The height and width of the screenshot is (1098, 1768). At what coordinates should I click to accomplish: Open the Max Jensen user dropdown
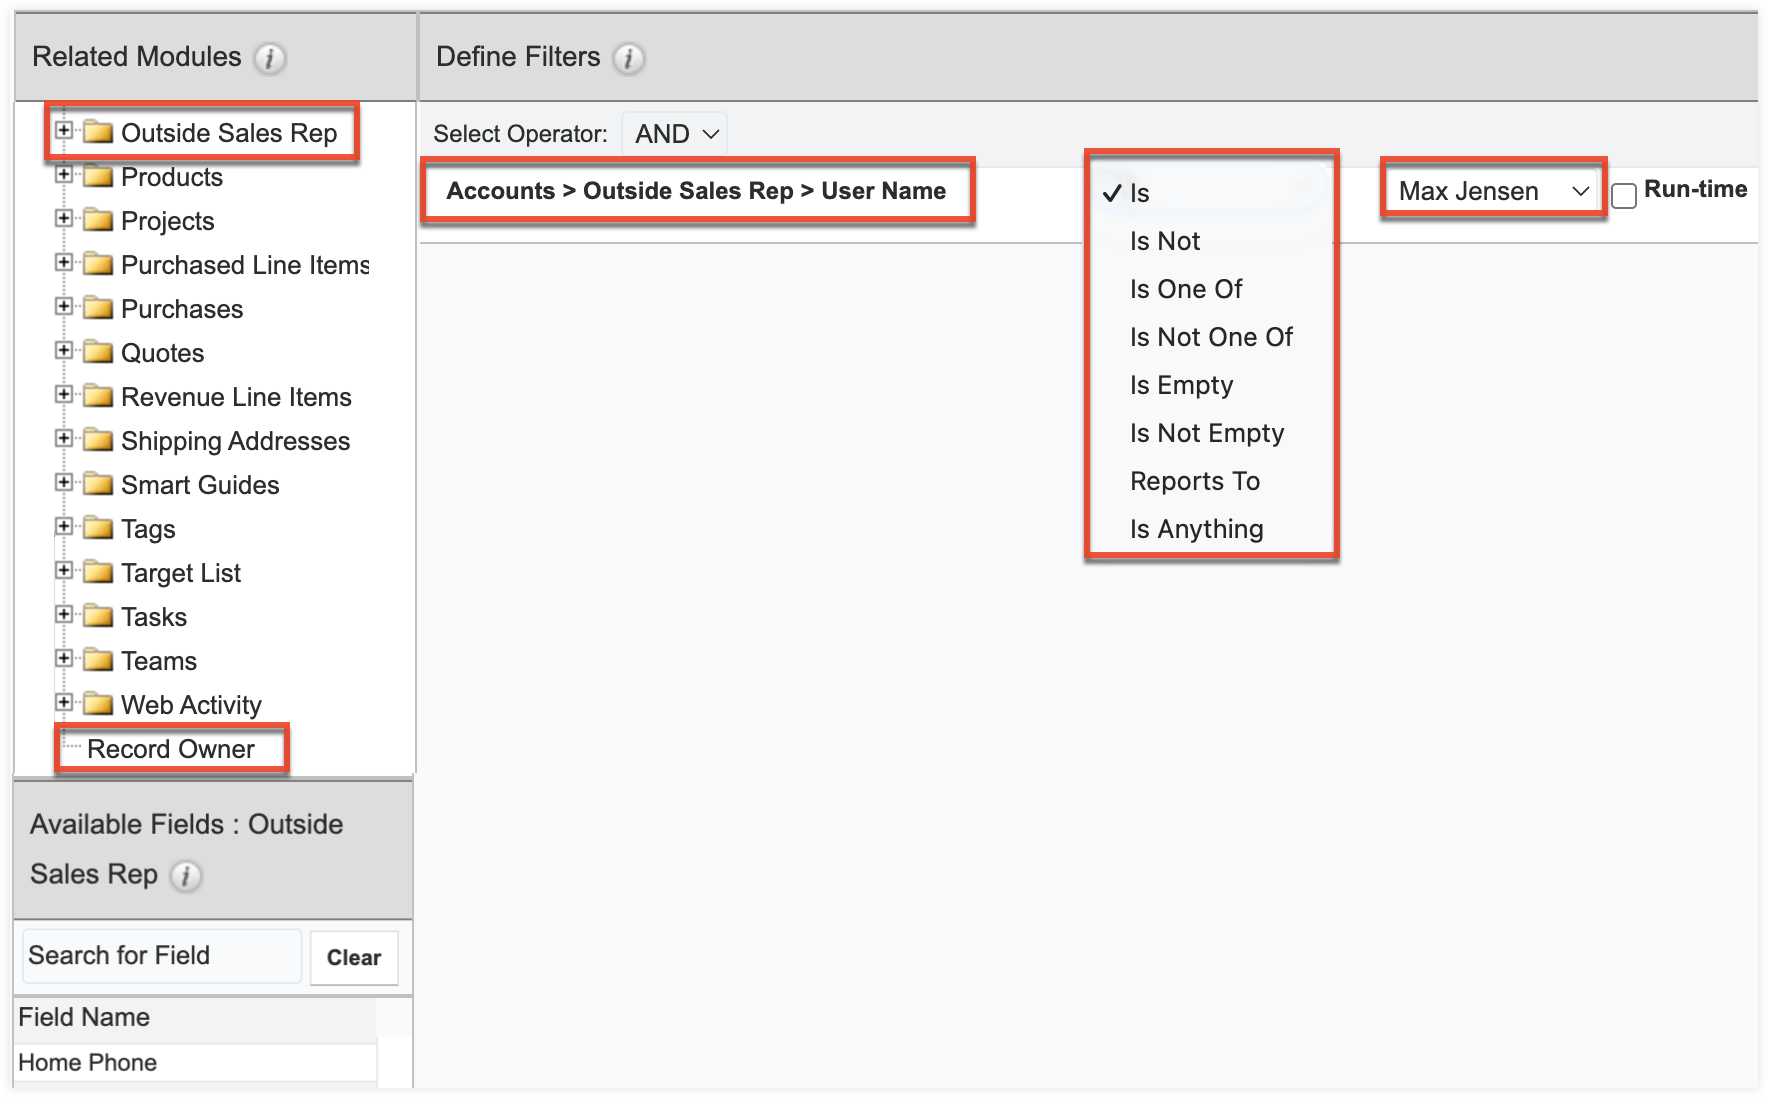pos(1493,191)
